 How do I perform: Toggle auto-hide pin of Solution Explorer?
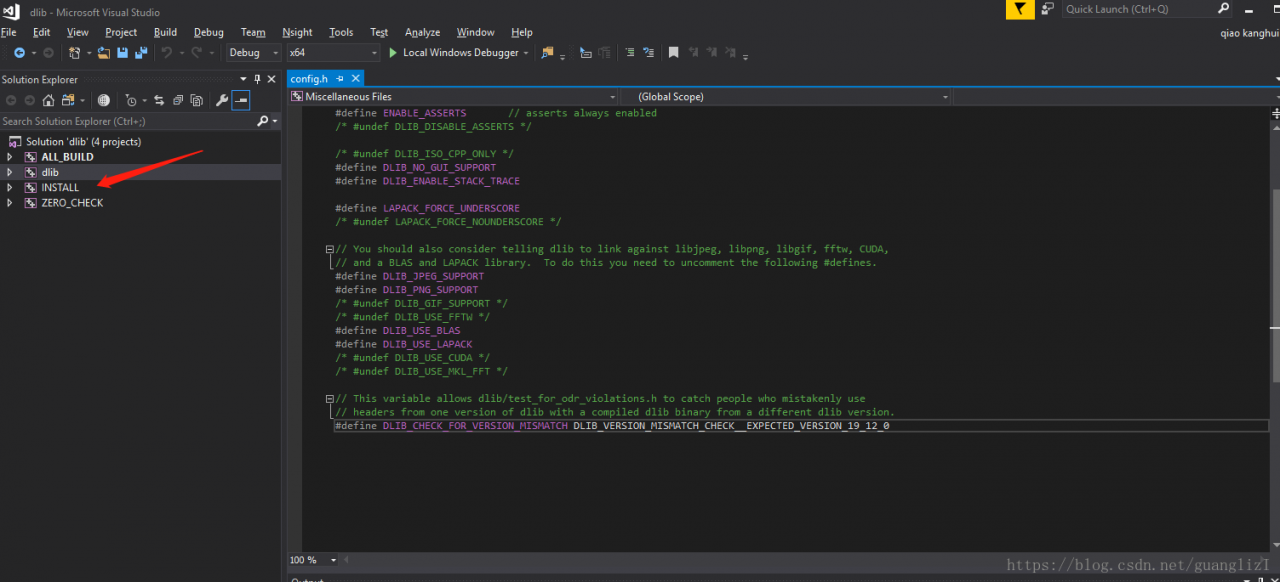(257, 79)
